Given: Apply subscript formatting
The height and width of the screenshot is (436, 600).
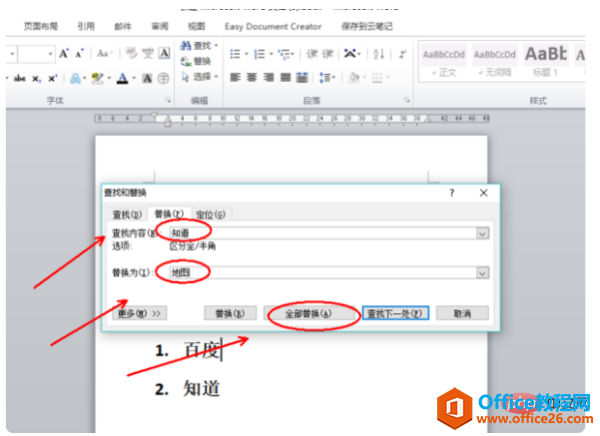Looking at the screenshot, I should pyautogui.click(x=36, y=79).
